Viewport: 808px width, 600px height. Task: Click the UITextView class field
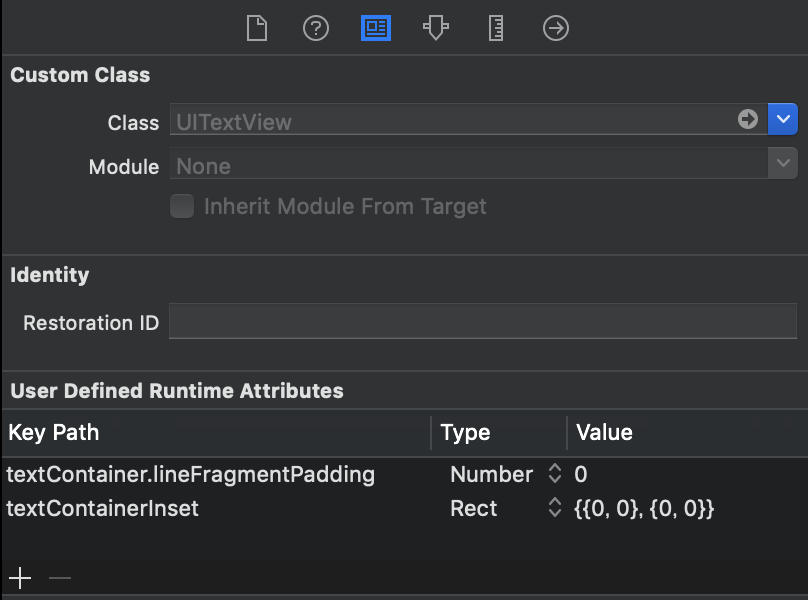[450, 121]
